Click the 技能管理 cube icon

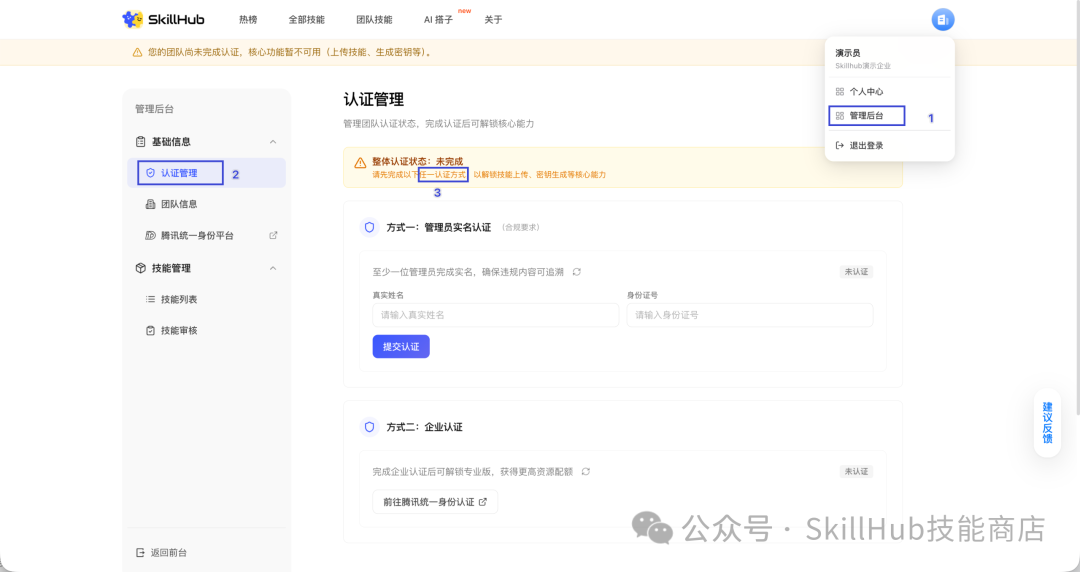point(141,268)
